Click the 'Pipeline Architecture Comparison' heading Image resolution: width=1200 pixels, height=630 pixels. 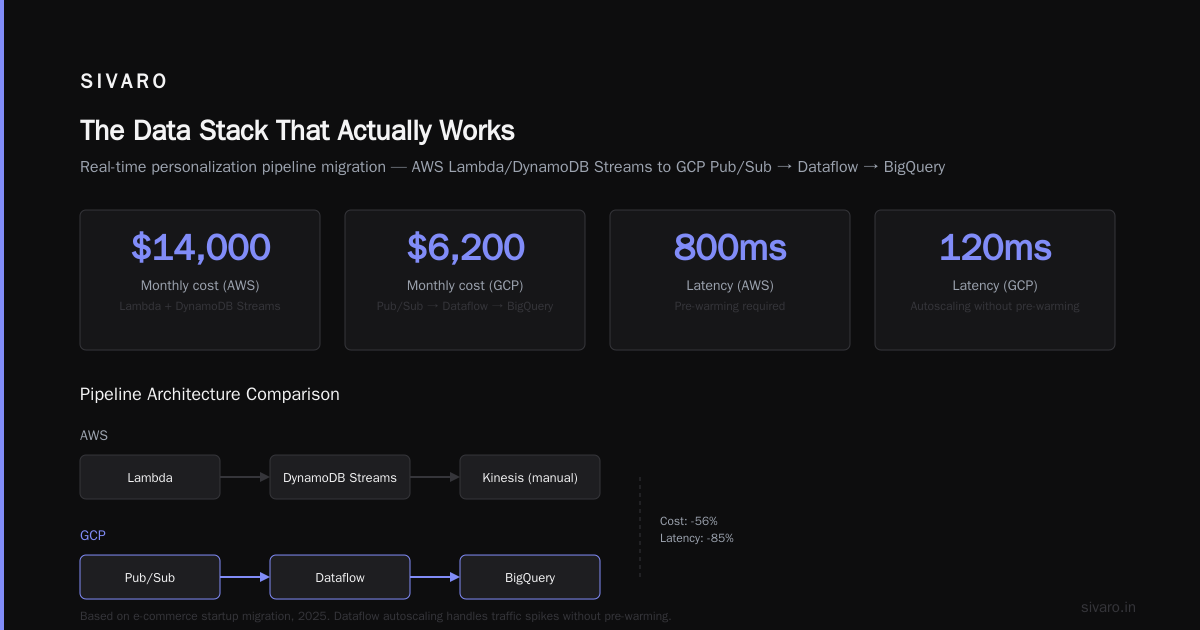pyautogui.click(x=210, y=394)
